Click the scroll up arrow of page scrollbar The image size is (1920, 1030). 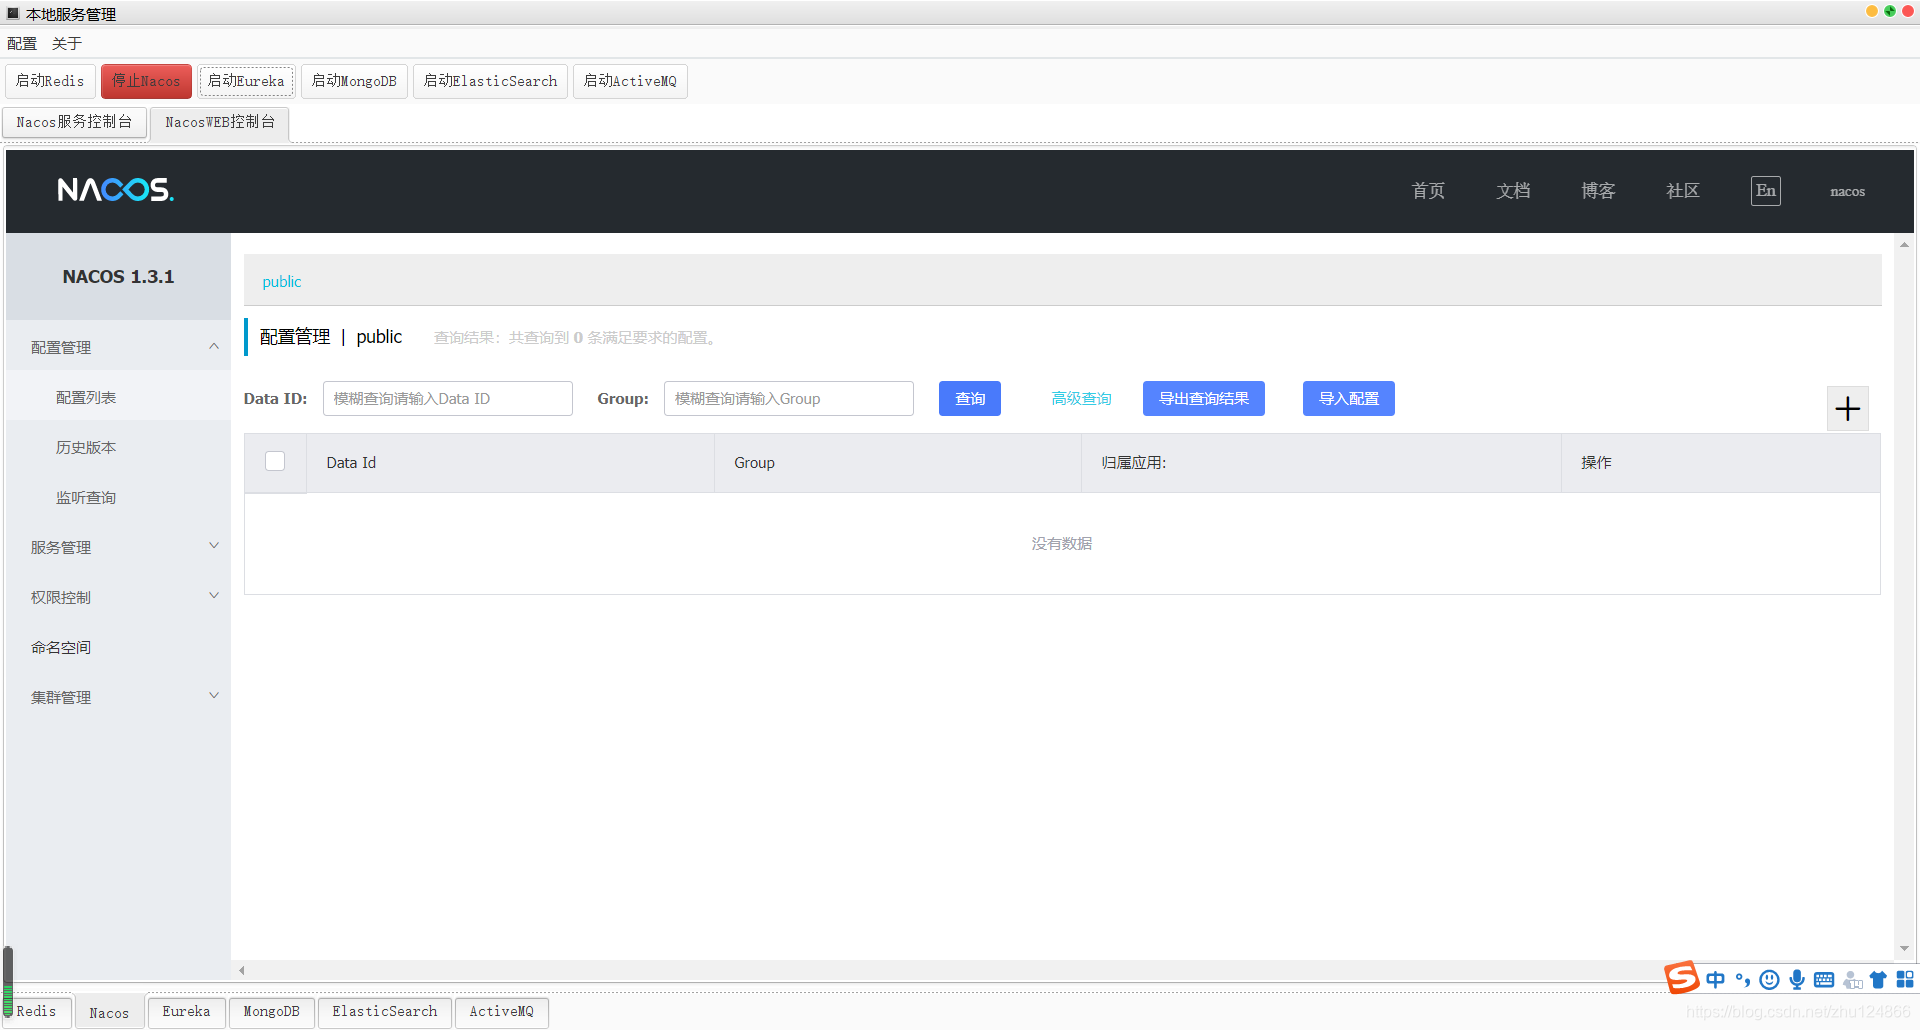(1904, 245)
